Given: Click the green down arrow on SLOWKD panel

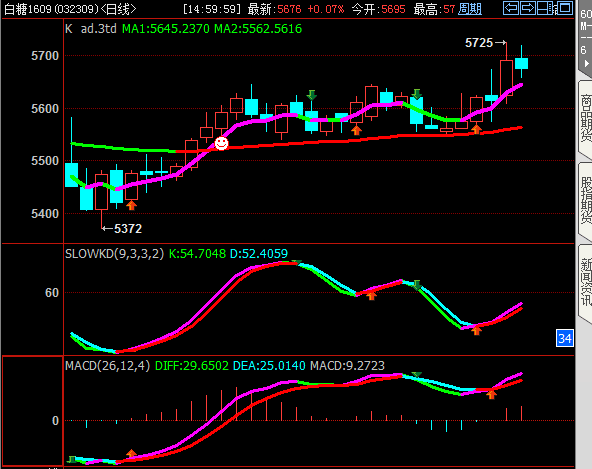Looking at the screenshot, I should (416, 285).
